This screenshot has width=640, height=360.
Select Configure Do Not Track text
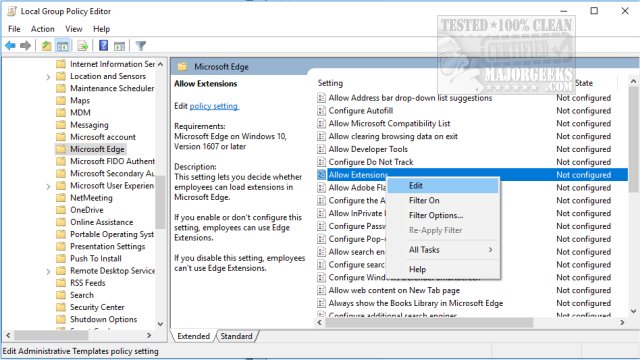click(371, 162)
